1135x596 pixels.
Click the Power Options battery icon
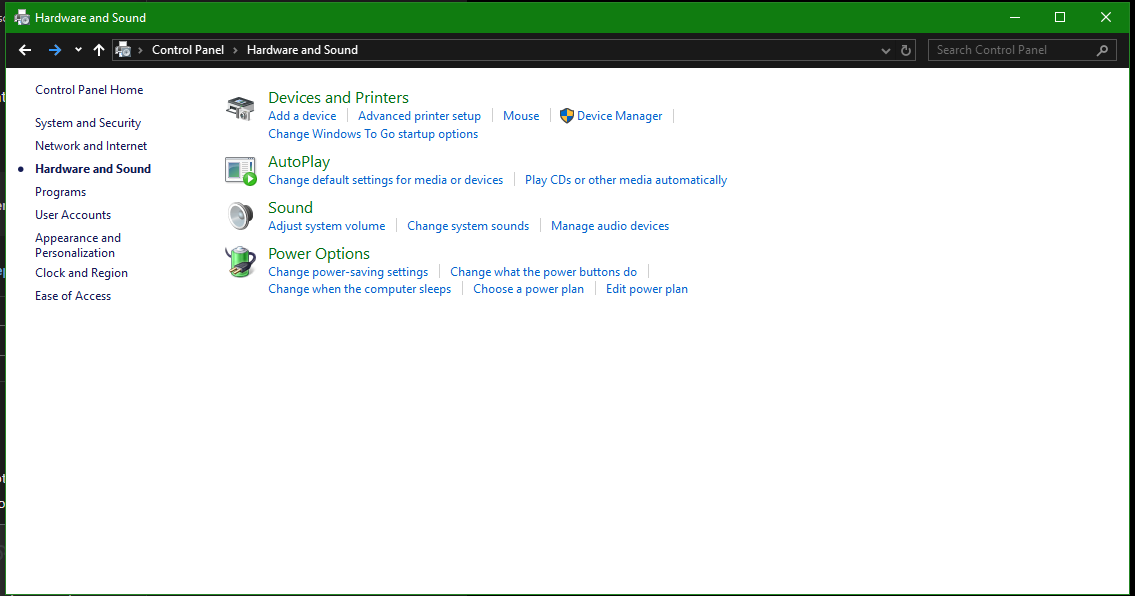click(240, 261)
